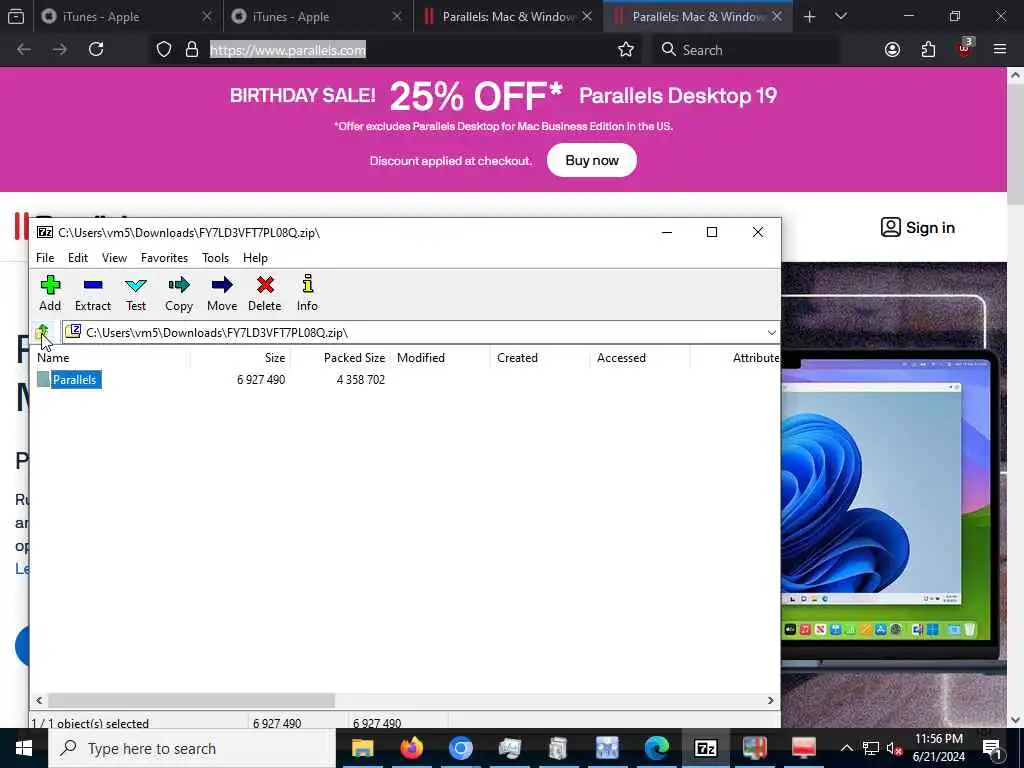This screenshot has height=768, width=1024.
Task: Open the Help menu
Action: [x=255, y=258]
